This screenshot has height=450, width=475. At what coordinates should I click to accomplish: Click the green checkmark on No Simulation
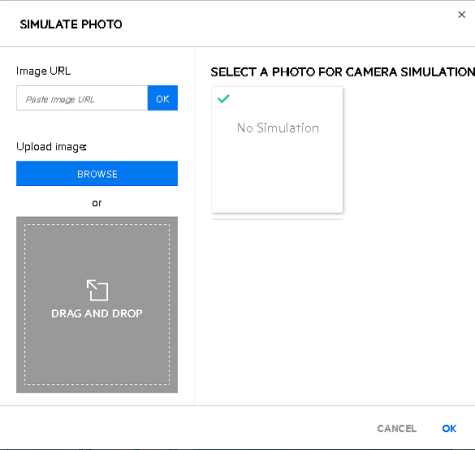coord(223,99)
